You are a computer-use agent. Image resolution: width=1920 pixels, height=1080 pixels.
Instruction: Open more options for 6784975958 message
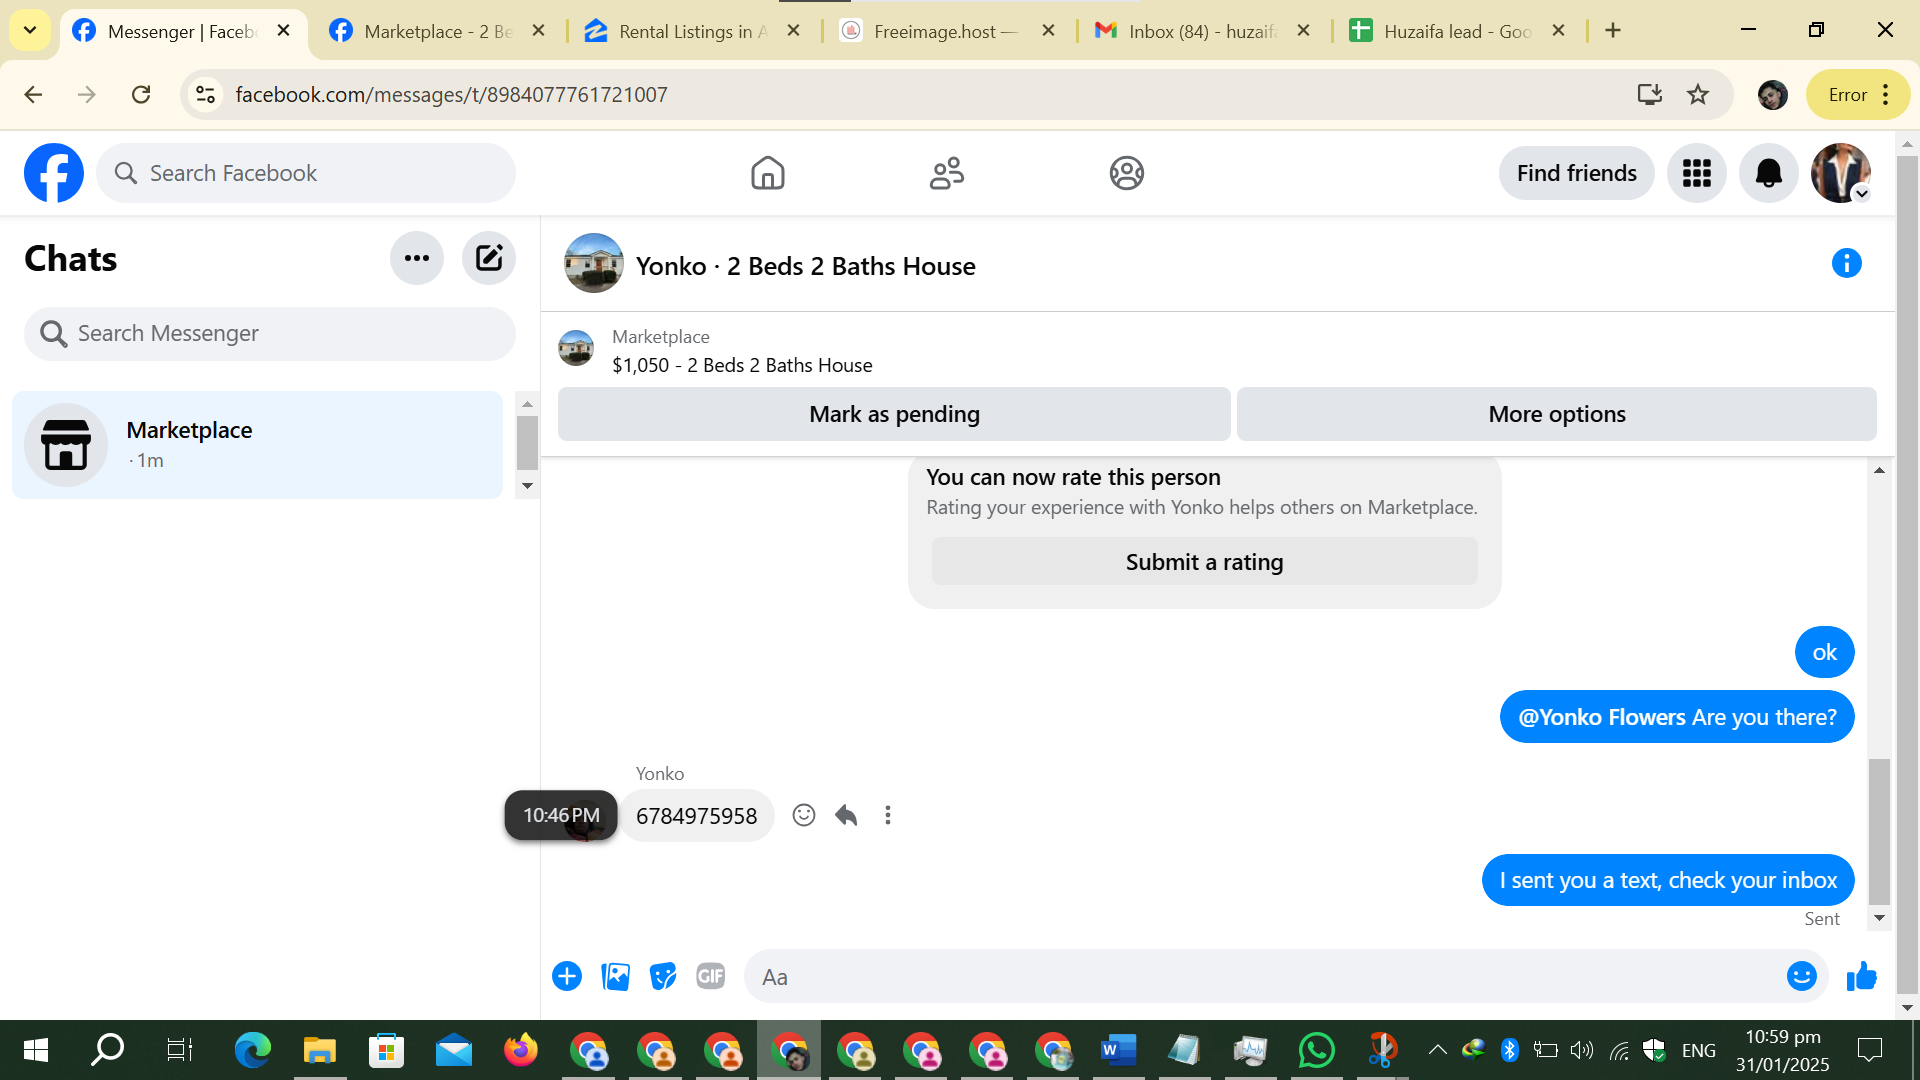(x=888, y=815)
